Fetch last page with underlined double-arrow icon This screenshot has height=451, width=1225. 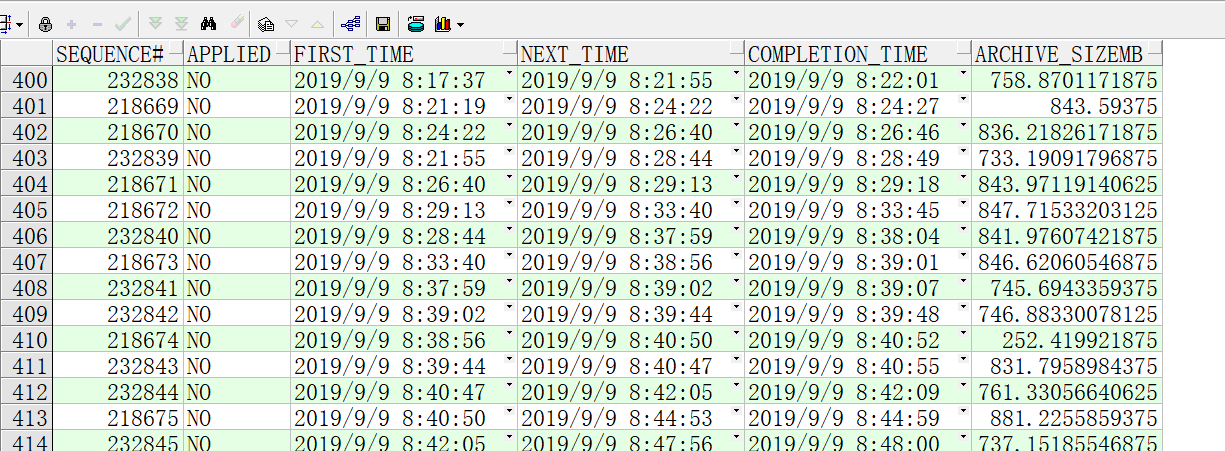(x=181, y=23)
